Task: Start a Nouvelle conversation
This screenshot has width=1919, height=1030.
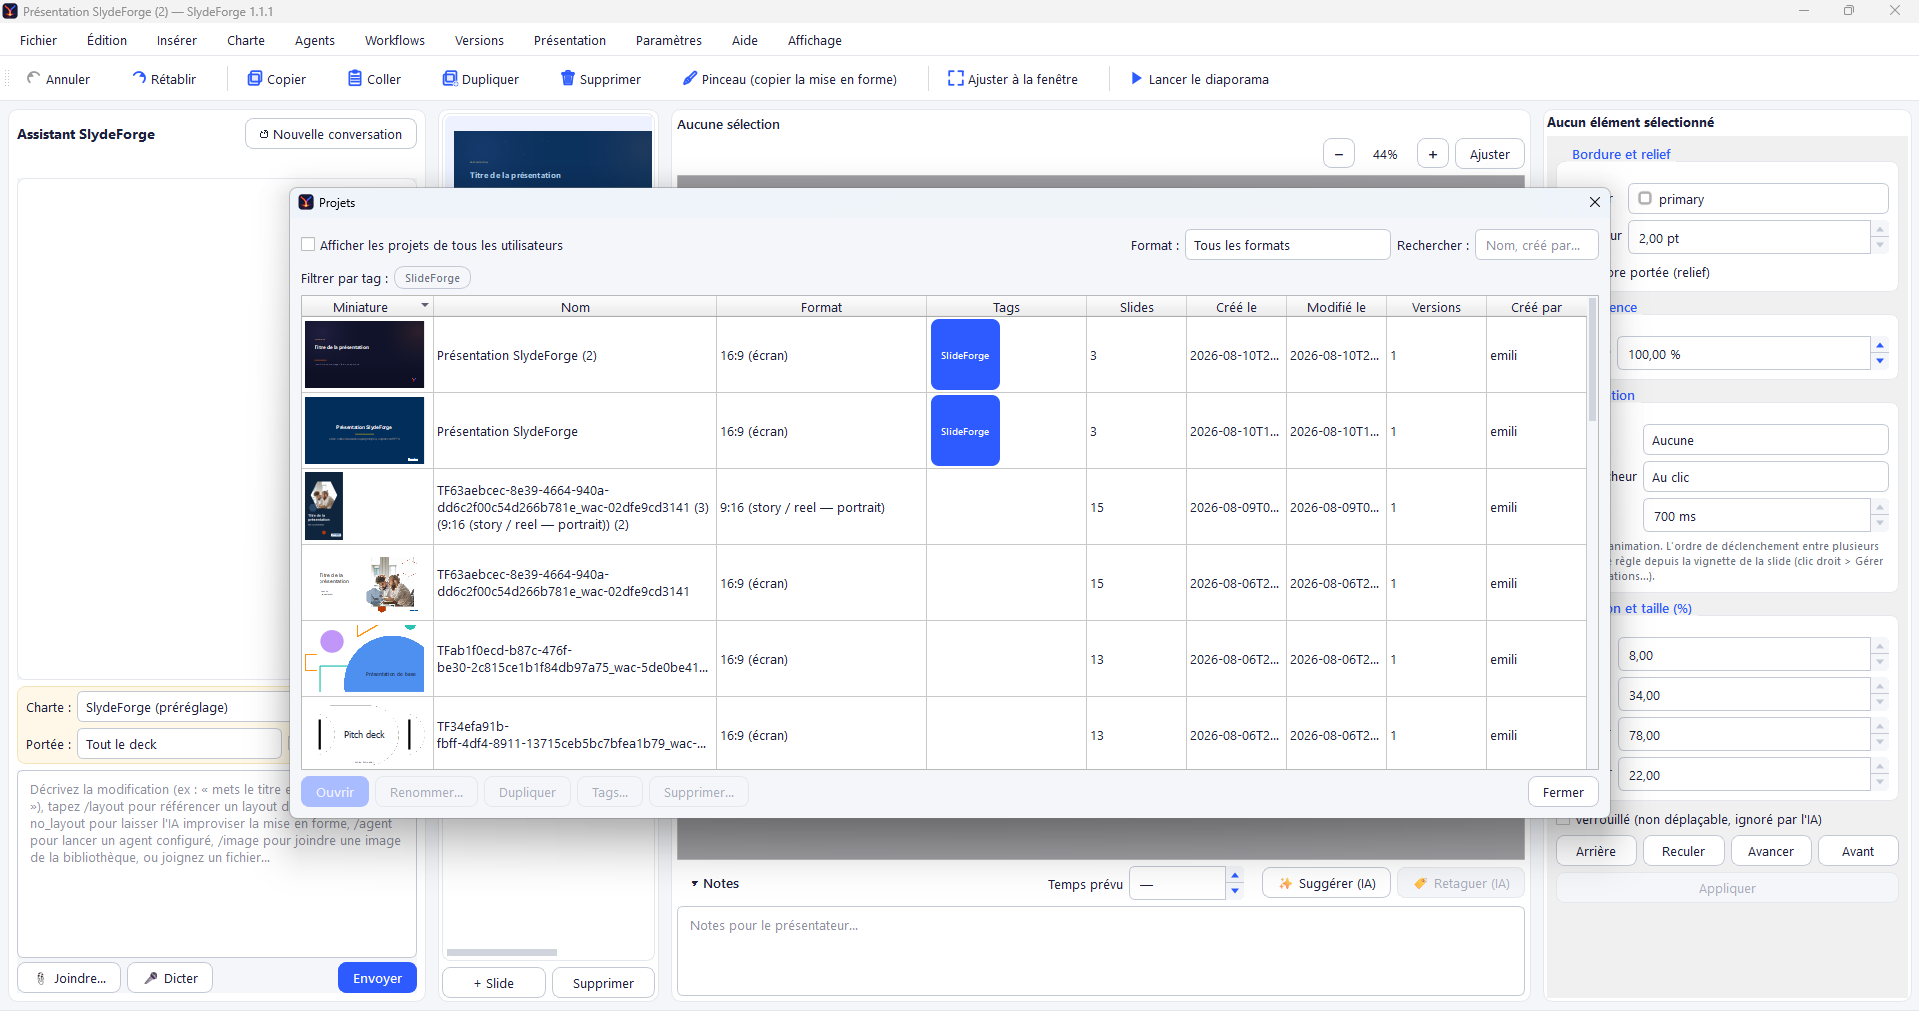Action: click(331, 134)
